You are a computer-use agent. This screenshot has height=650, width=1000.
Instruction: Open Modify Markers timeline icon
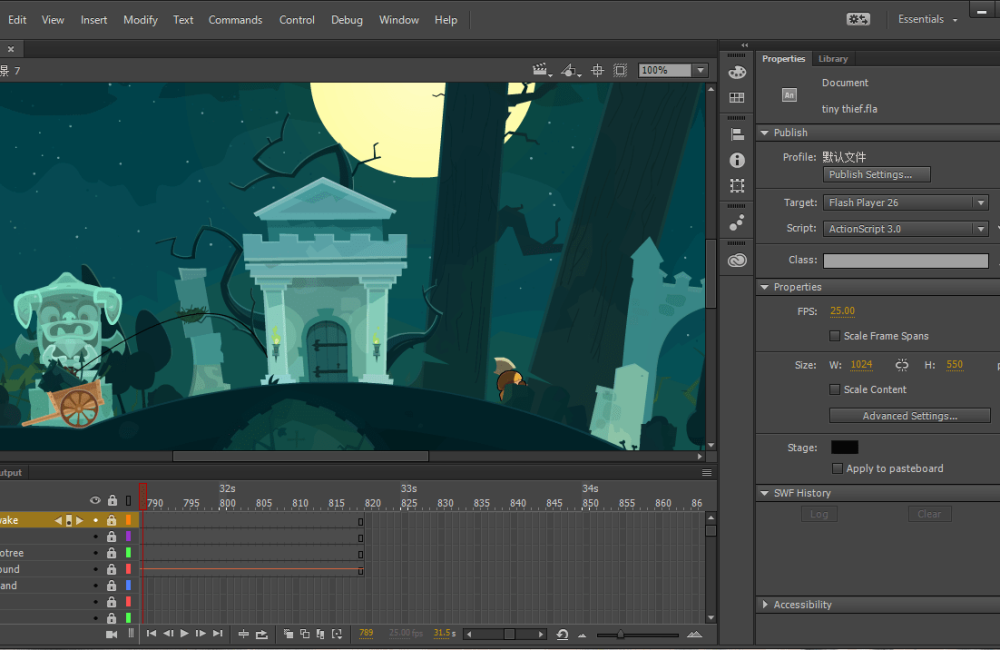point(337,633)
